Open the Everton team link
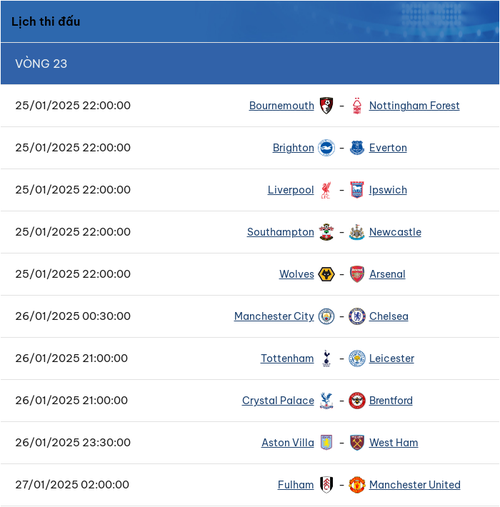 point(388,148)
